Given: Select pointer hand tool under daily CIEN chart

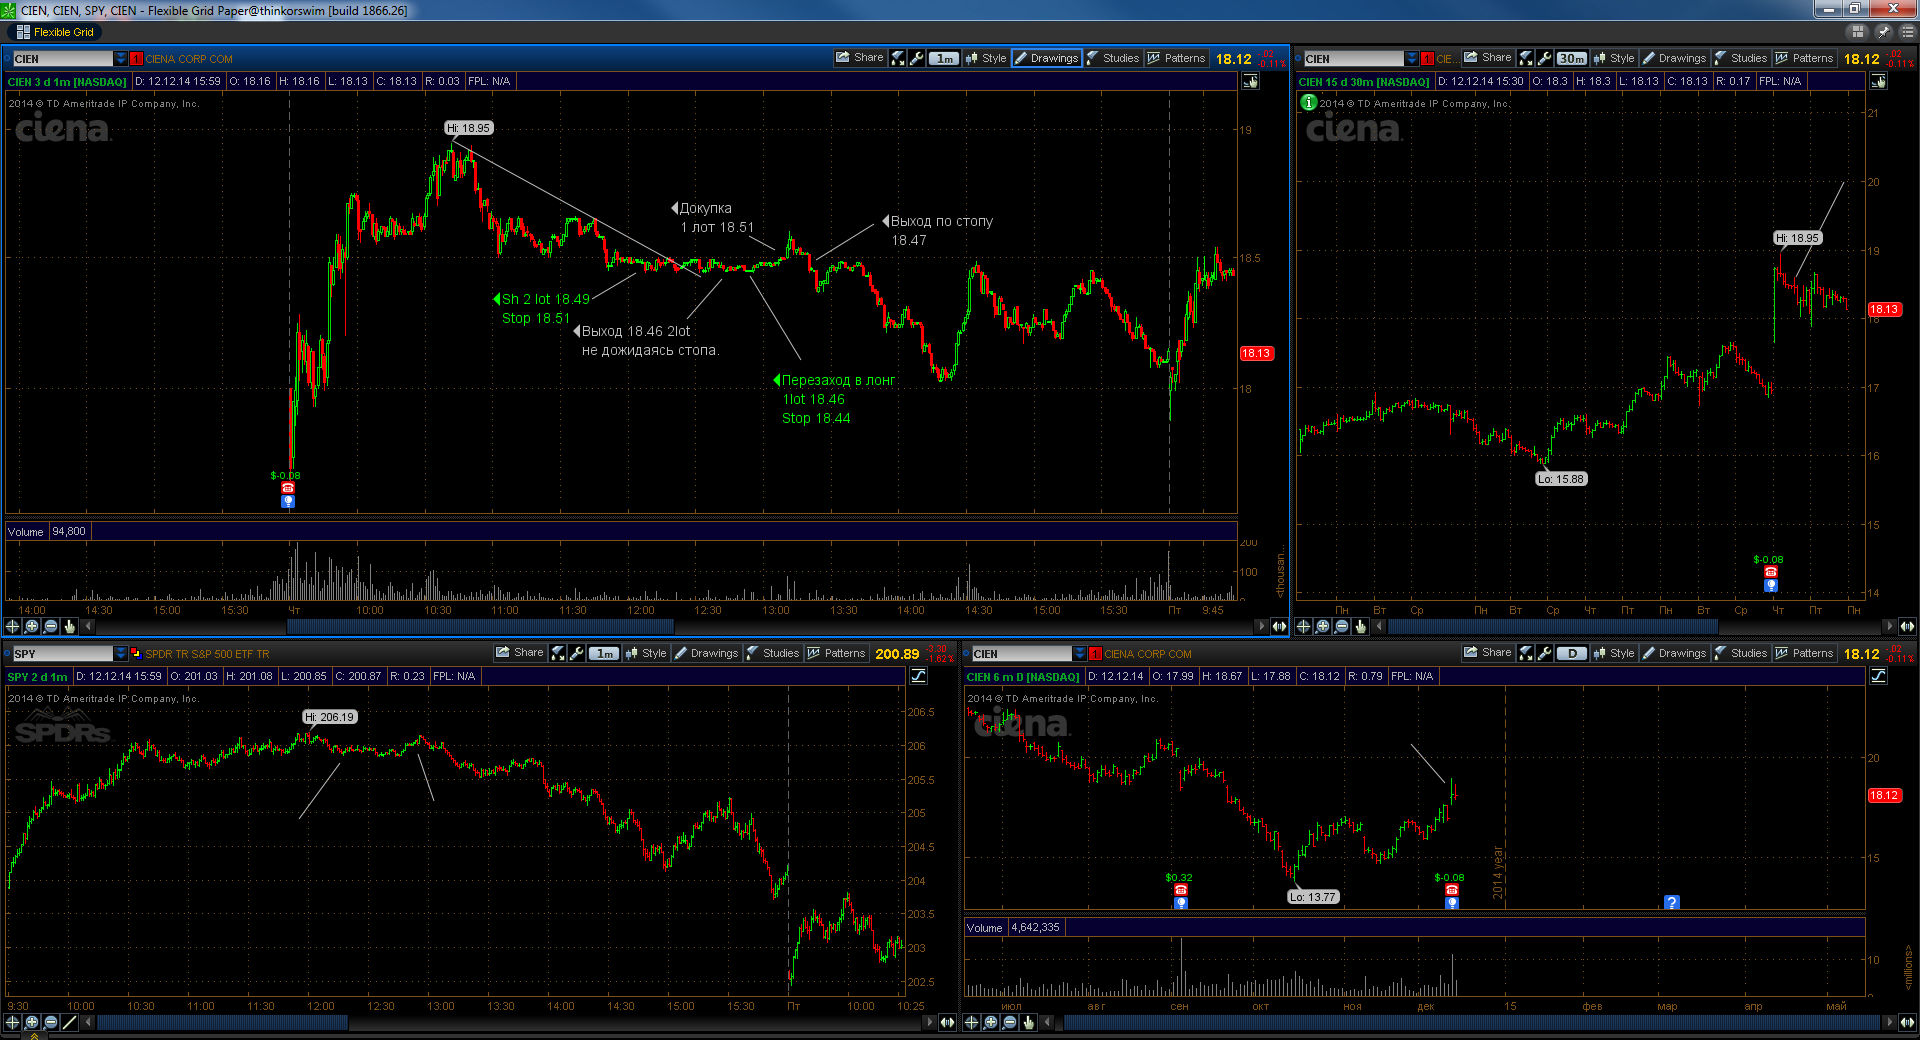Looking at the screenshot, I should coord(1028,1022).
